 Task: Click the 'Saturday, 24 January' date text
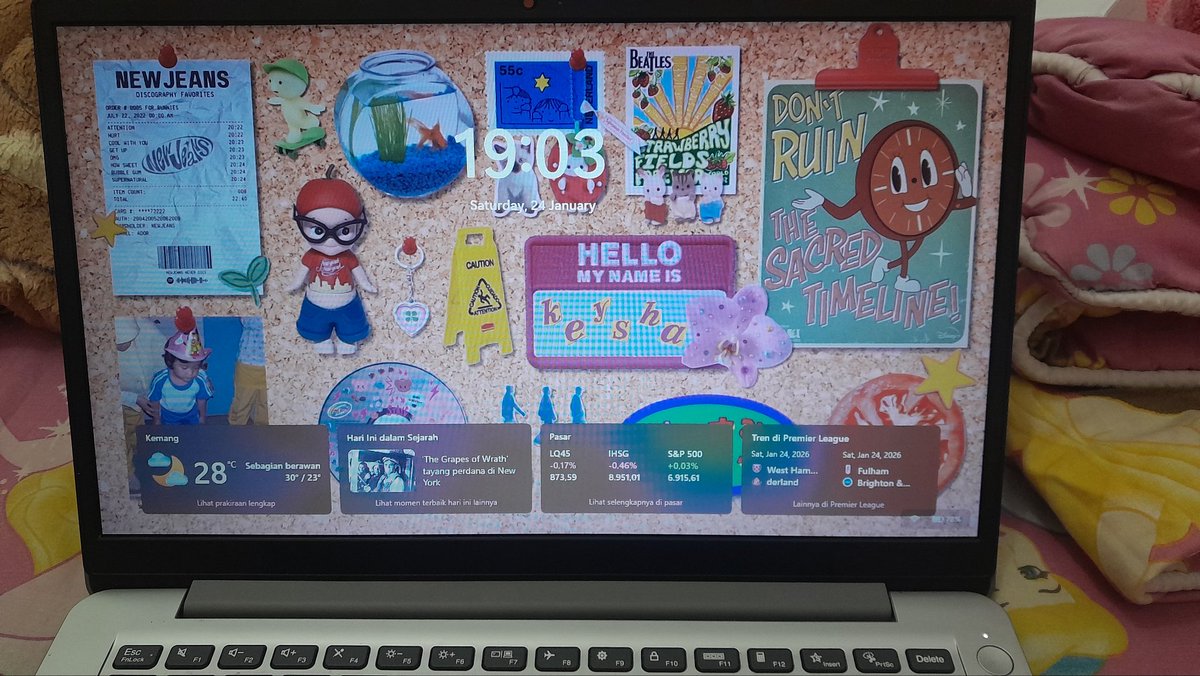(533, 206)
